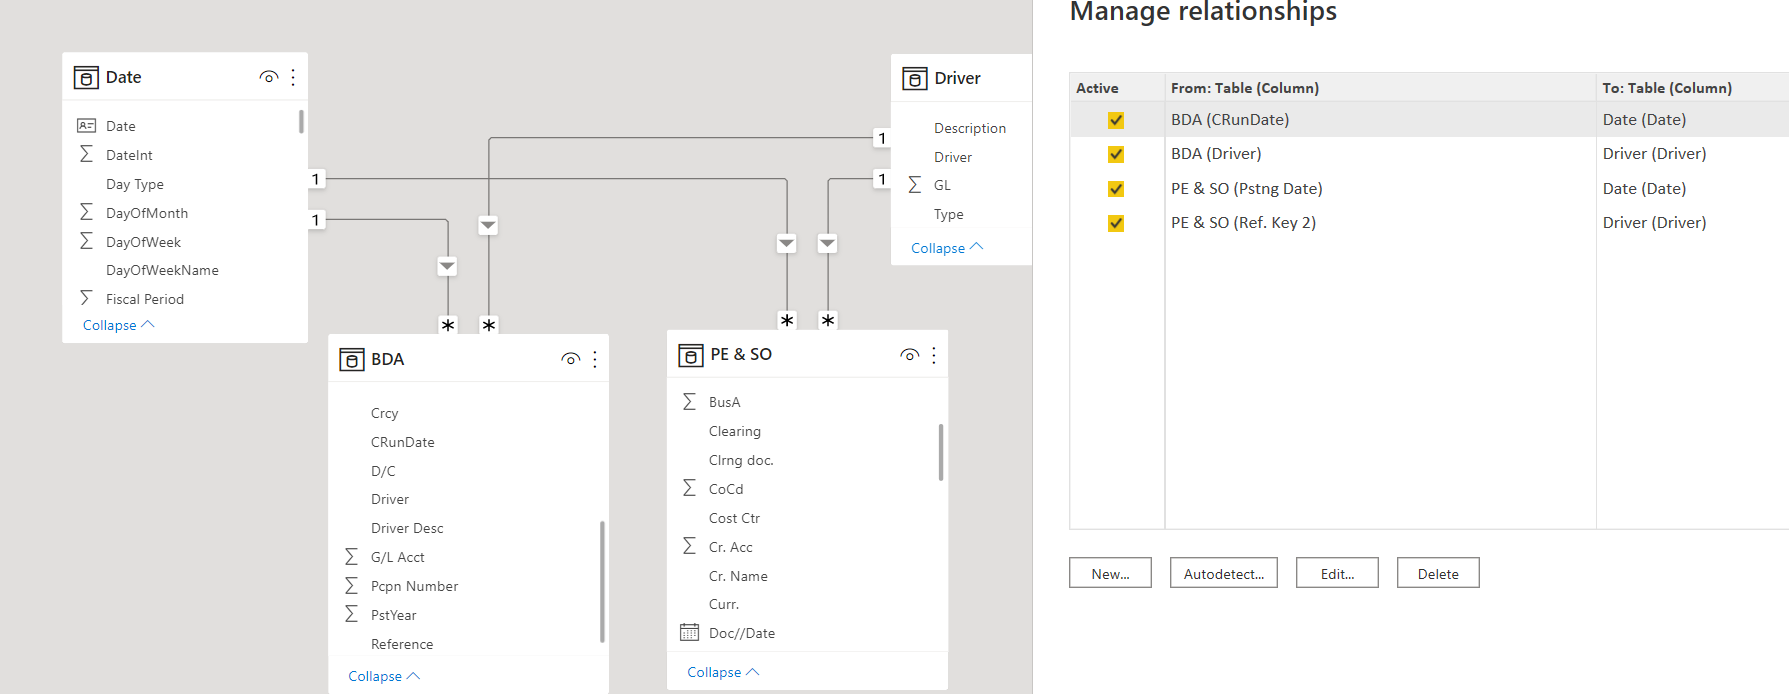Image resolution: width=1789 pixels, height=694 pixels.
Task: Click sigma icon next to GL field
Action: 914,185
